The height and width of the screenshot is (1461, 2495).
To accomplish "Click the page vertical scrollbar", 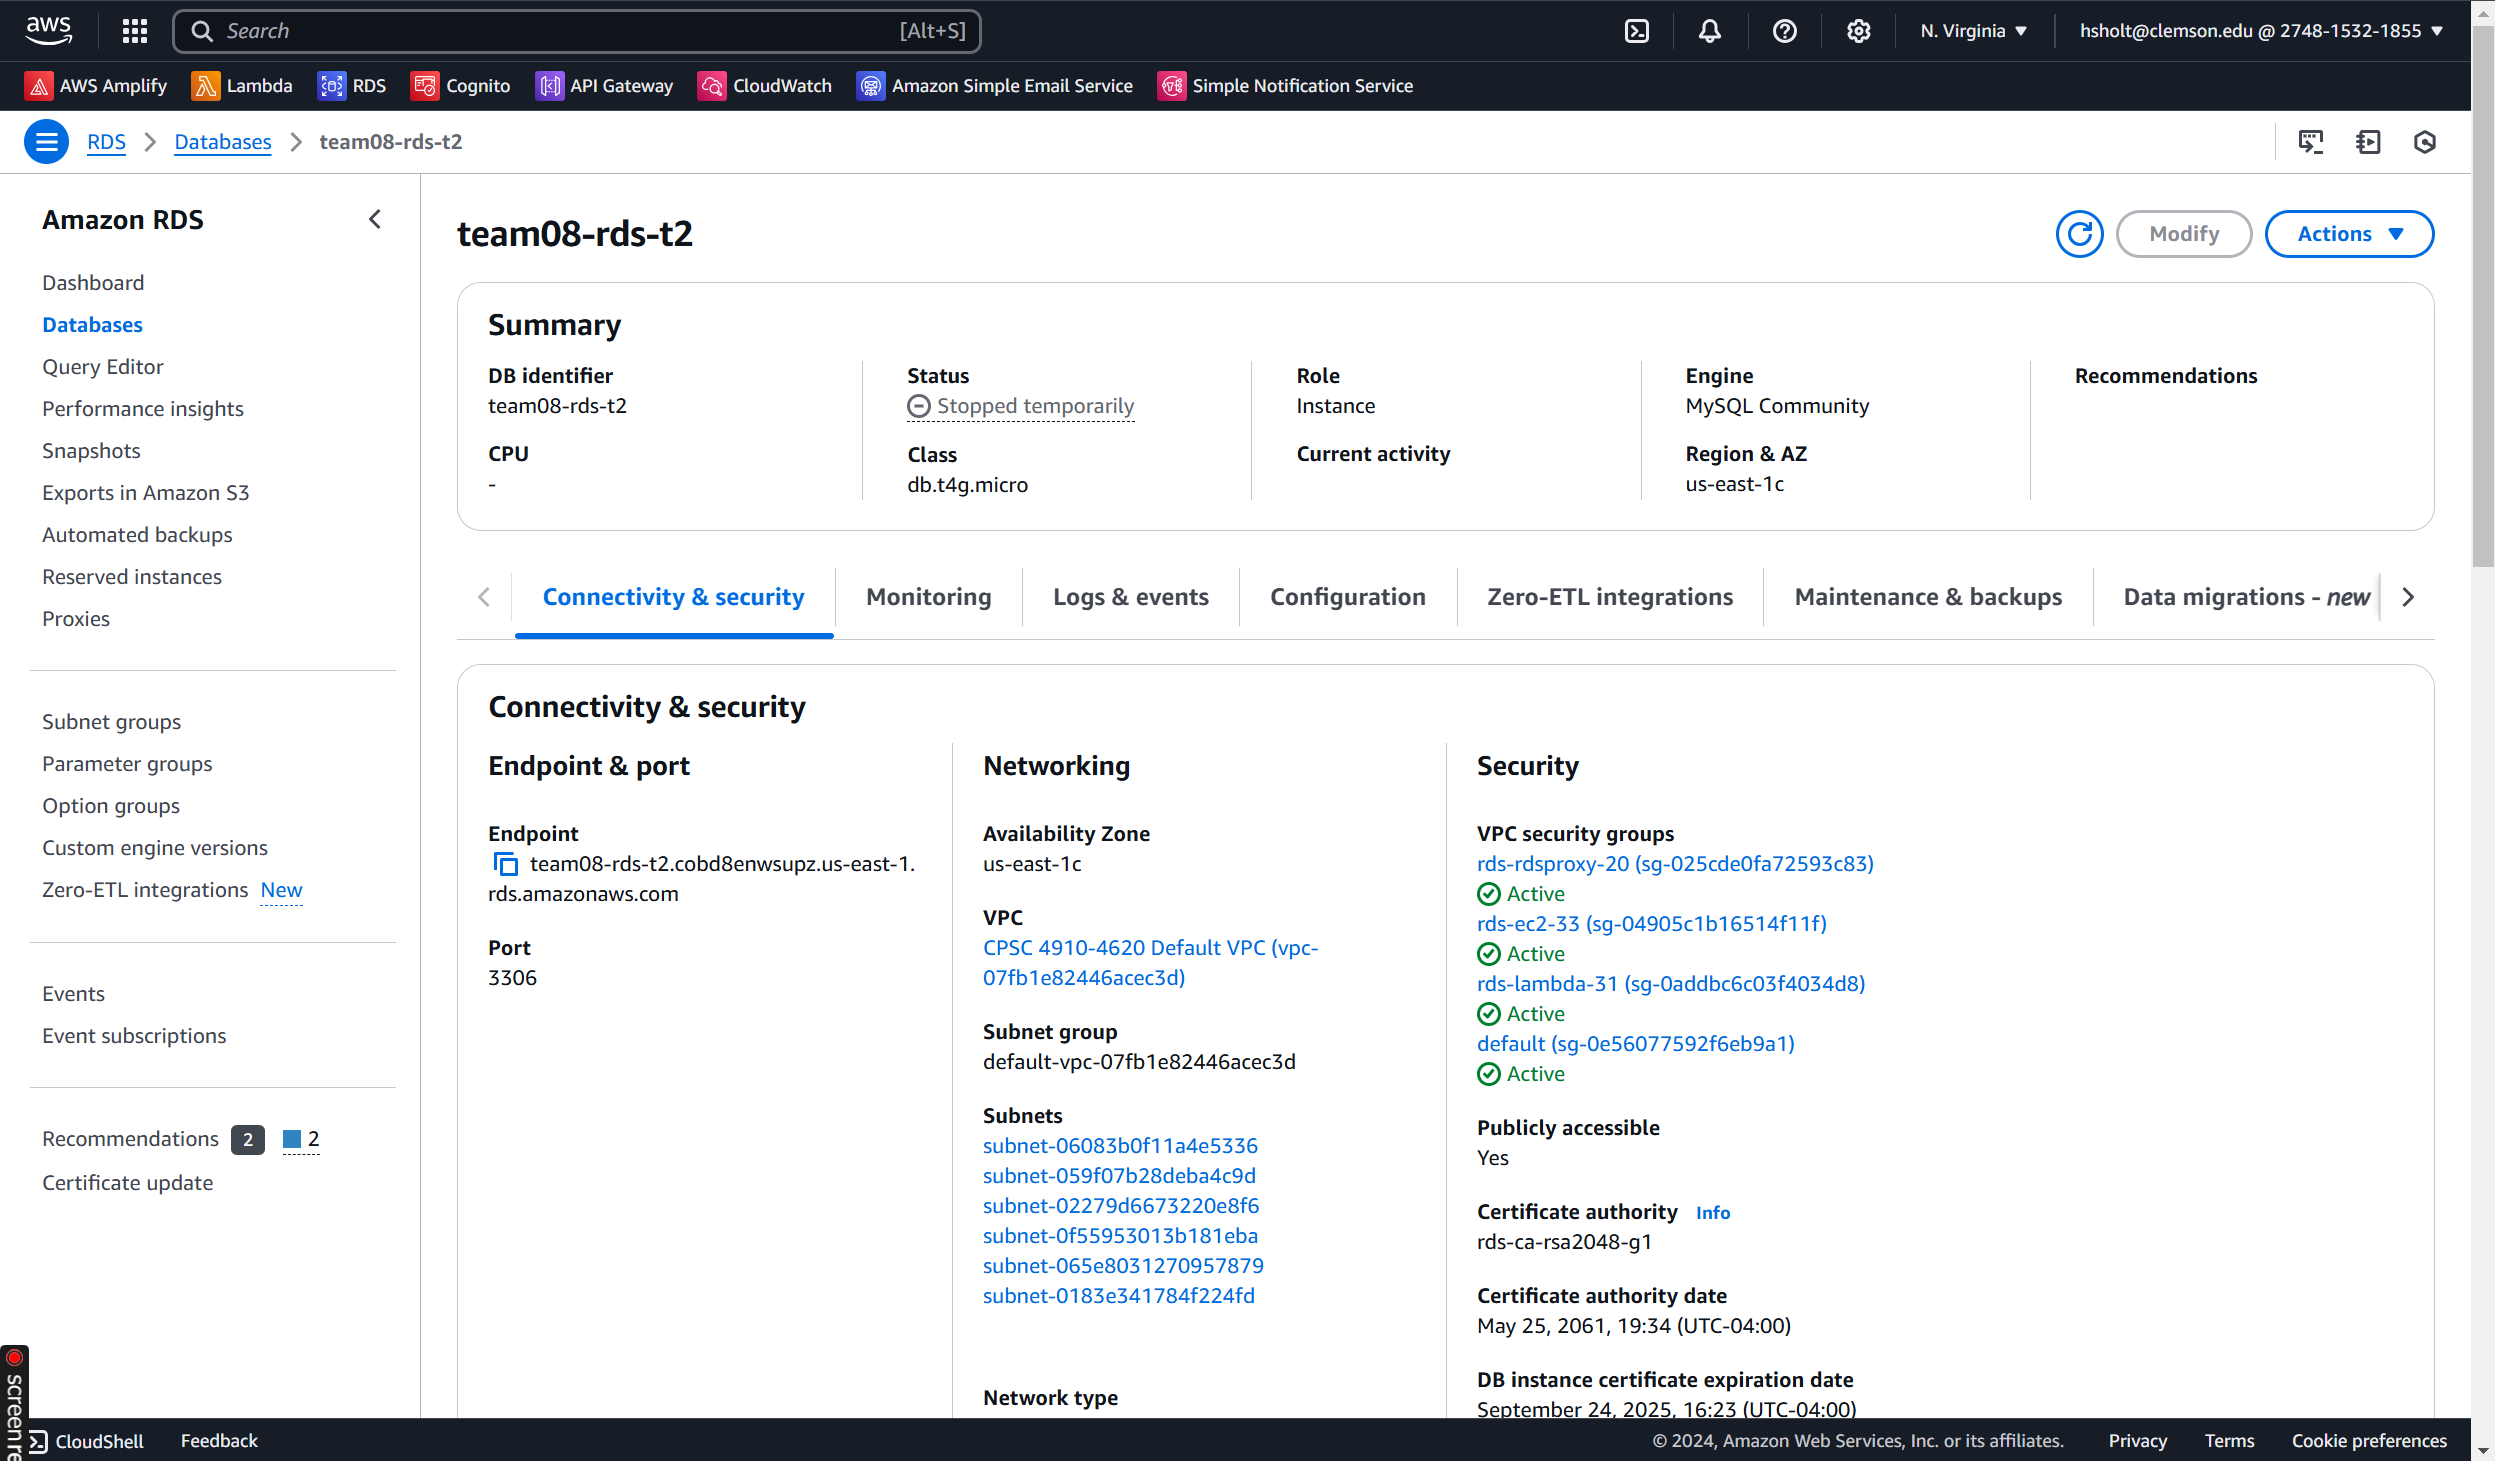I will (2482, 297).
